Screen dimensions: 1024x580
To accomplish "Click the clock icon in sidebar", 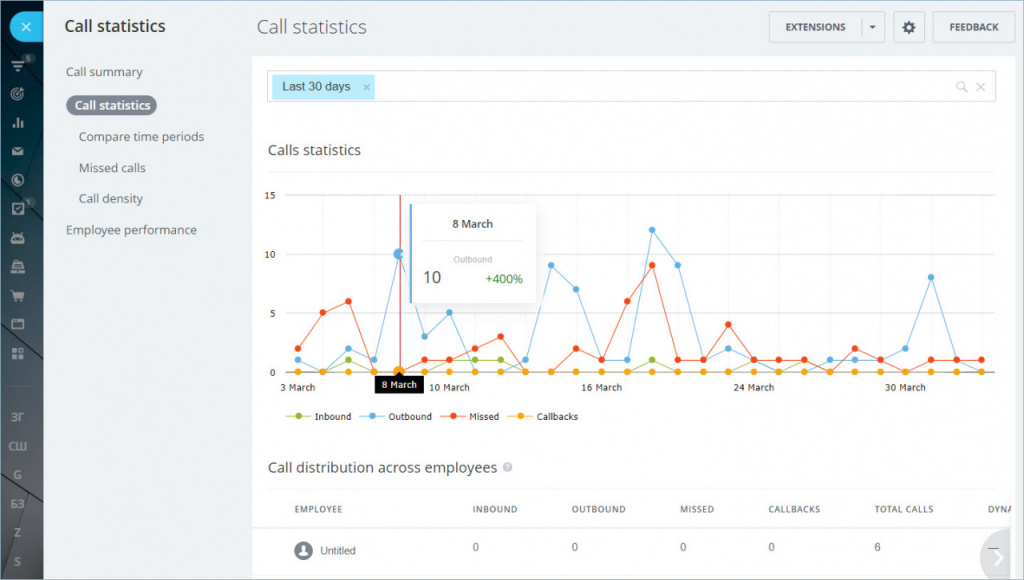I will coord(18,180).
